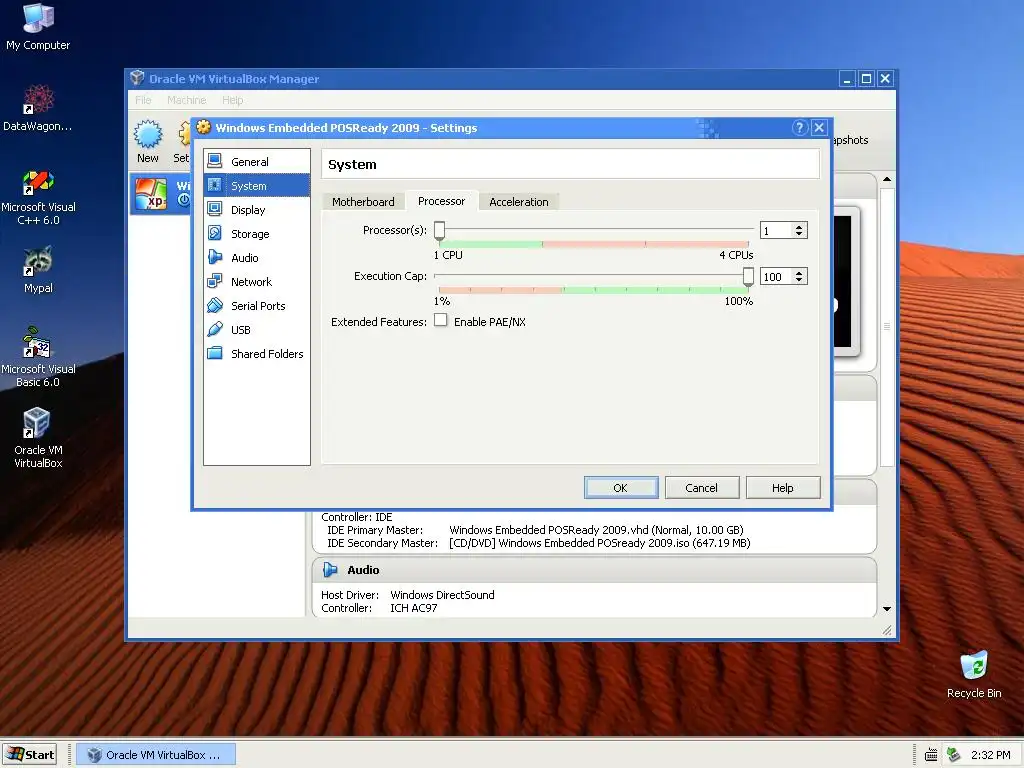Increase processor count with up arrow
The image size is (1024, 768).
click(799, 227)
